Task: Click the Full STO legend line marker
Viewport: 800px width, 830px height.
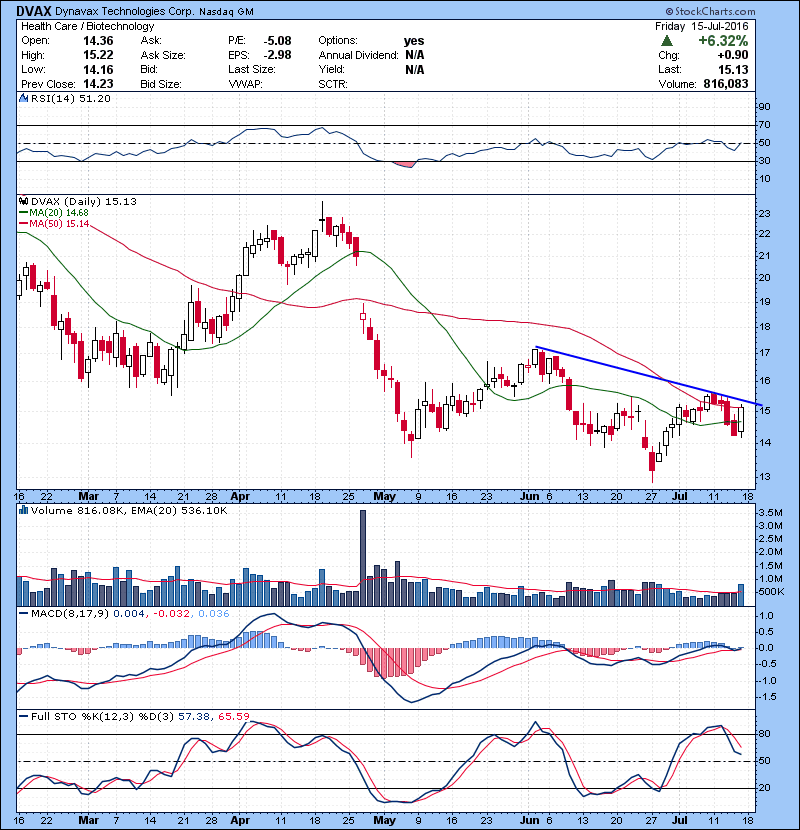Action: (x=23, y=716)
